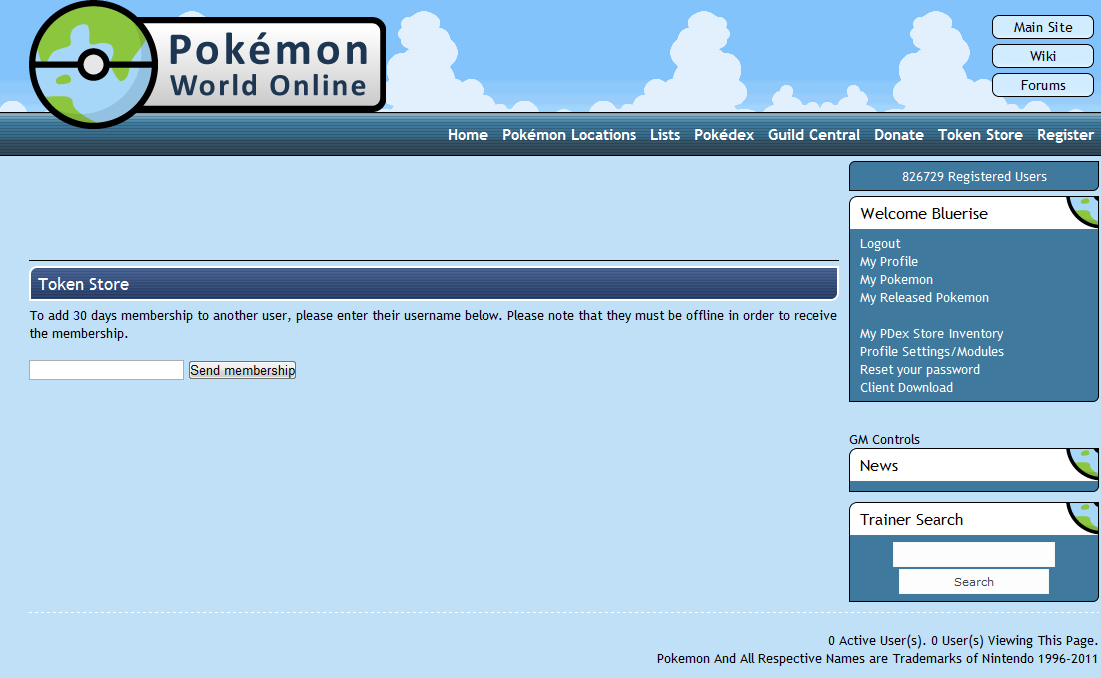The image size is (1101, 678).
Task: Select Home in the navigation bar
Action: 467,135
